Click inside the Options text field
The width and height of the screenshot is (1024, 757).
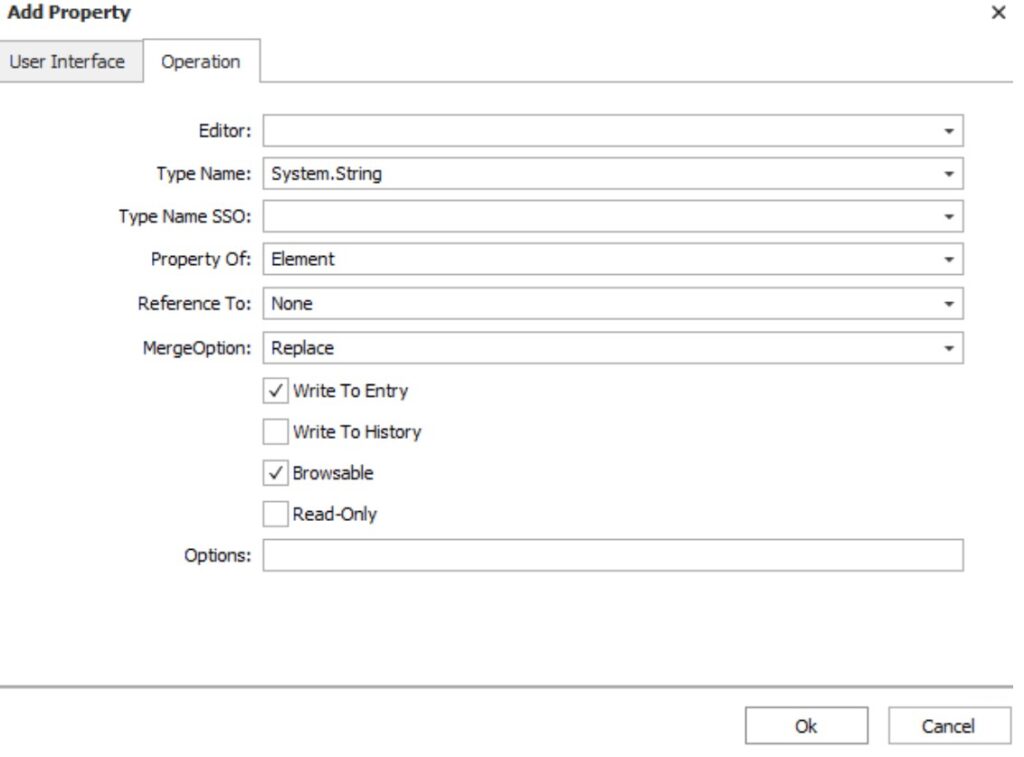point(612,555)
